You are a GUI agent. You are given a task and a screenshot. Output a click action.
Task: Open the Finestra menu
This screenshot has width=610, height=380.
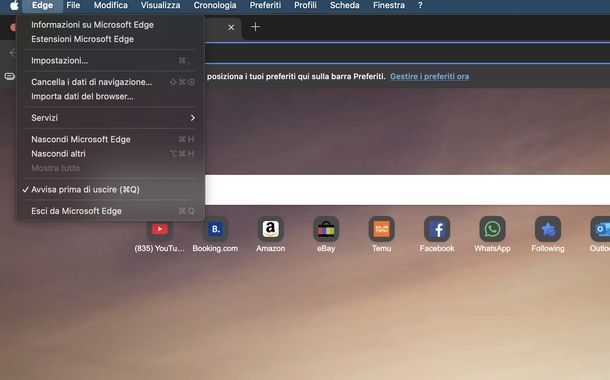389,5
